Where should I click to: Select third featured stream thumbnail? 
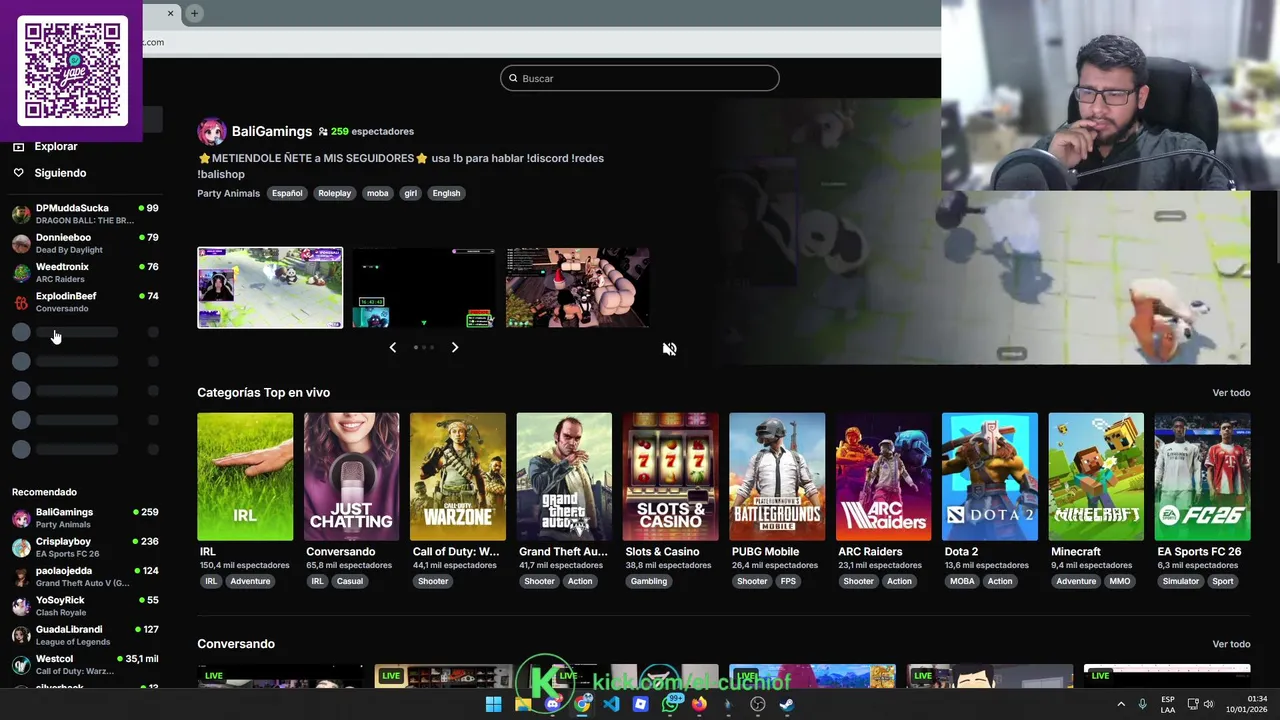coord(578,288)
